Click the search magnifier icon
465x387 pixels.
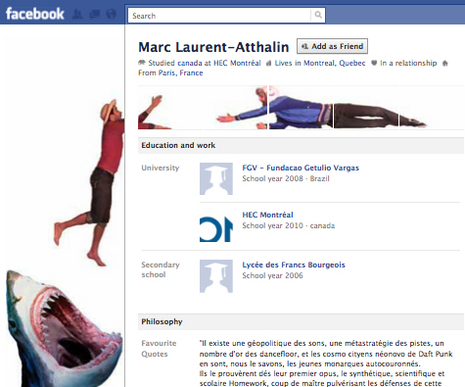[318, 15]
